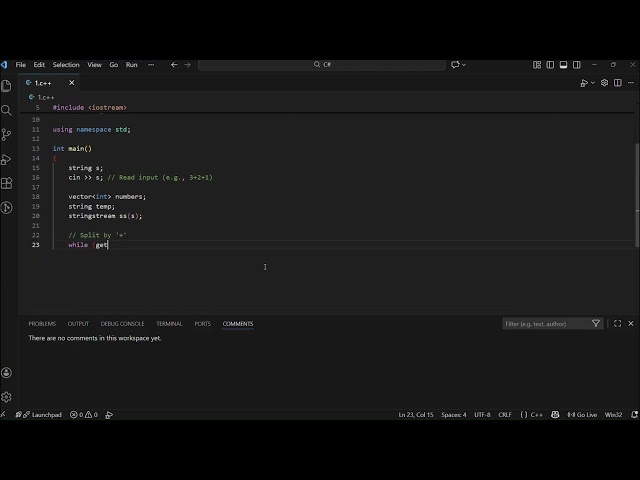This screenshot has width=640, height=480.
Task: Open the View menu
Action: click(x=94, y=64)
